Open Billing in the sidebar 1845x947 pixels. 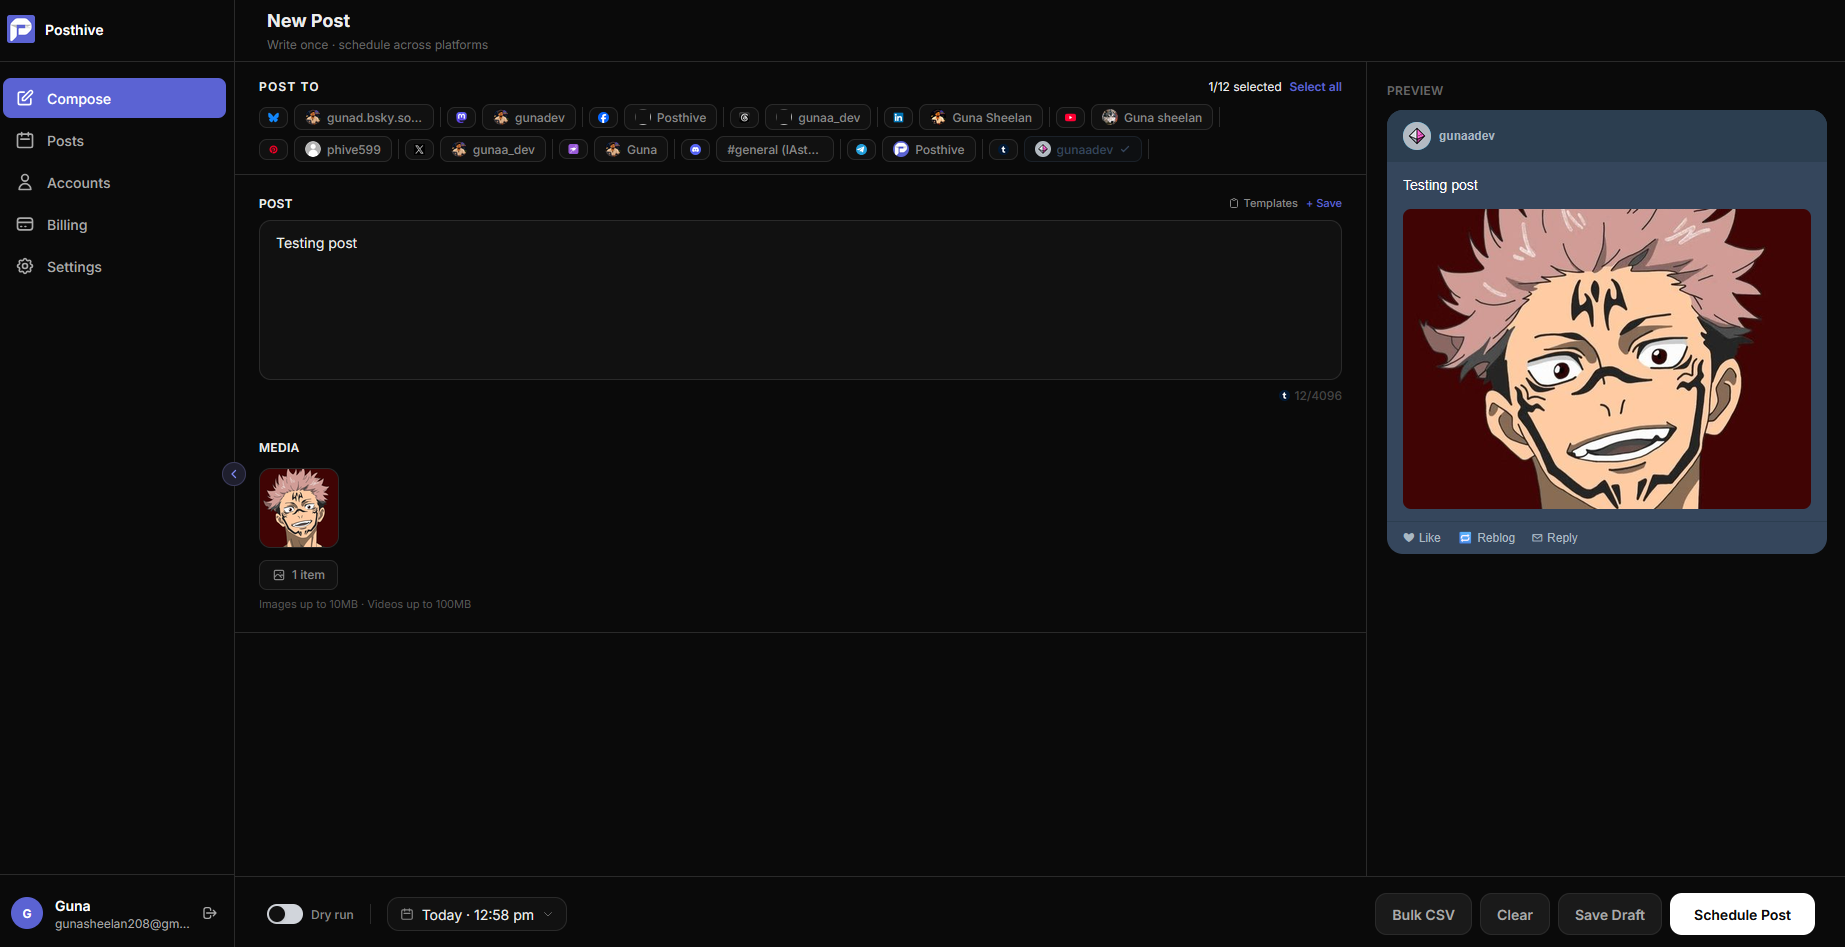click(x=115, y=225)
